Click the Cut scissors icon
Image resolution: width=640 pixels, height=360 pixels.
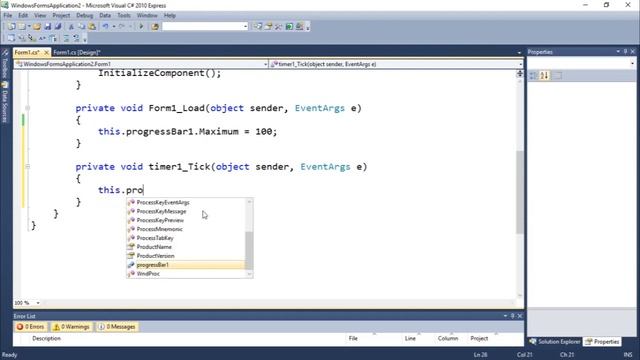71,27
